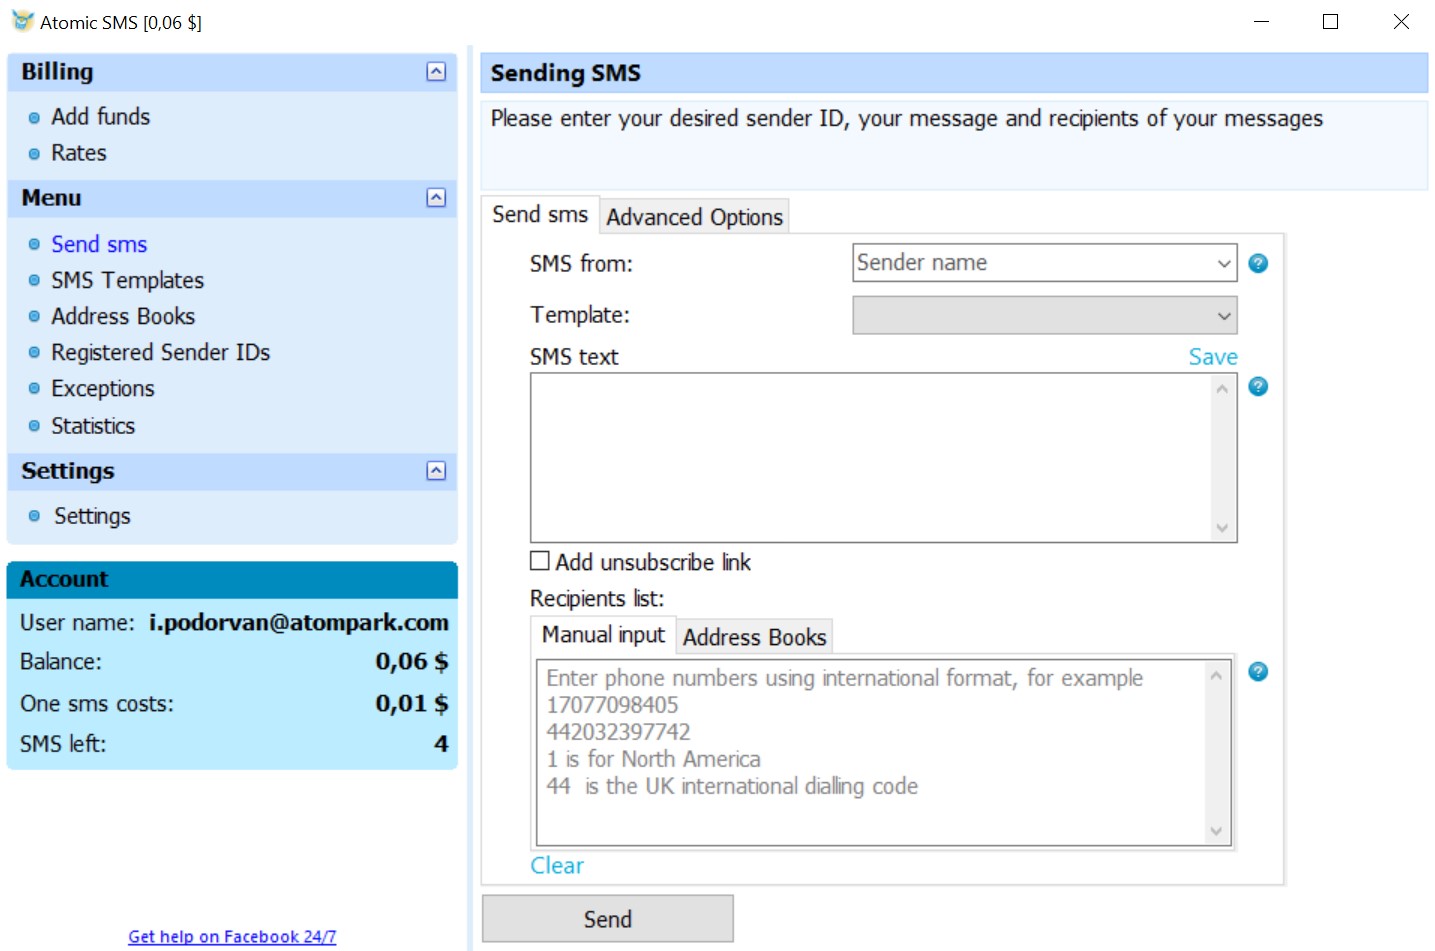Image resolution: width=1435 pixels, height=951 pixels.
Task: Open Statistics menu item
Action: coord(93,426)
